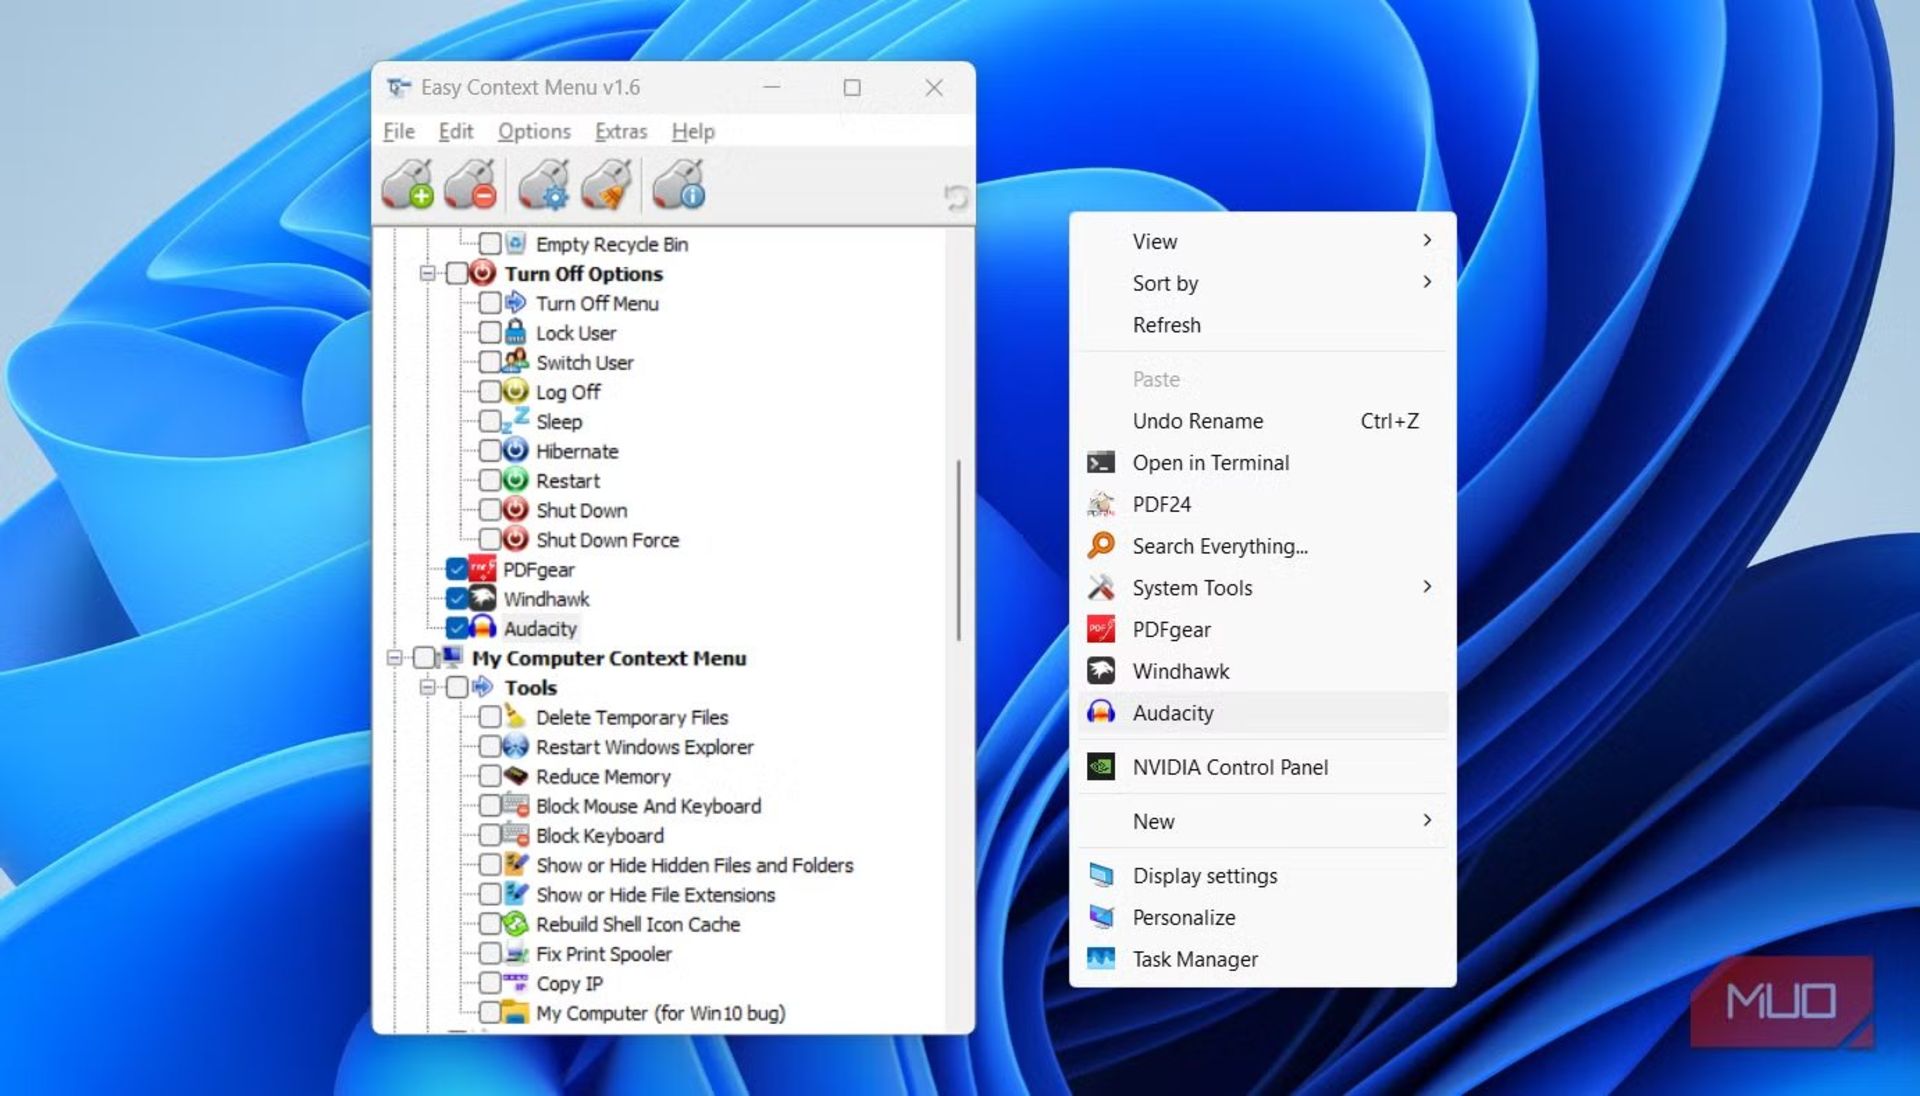Click the Audacity headphones icon in the tree

[x=484, y=628]
